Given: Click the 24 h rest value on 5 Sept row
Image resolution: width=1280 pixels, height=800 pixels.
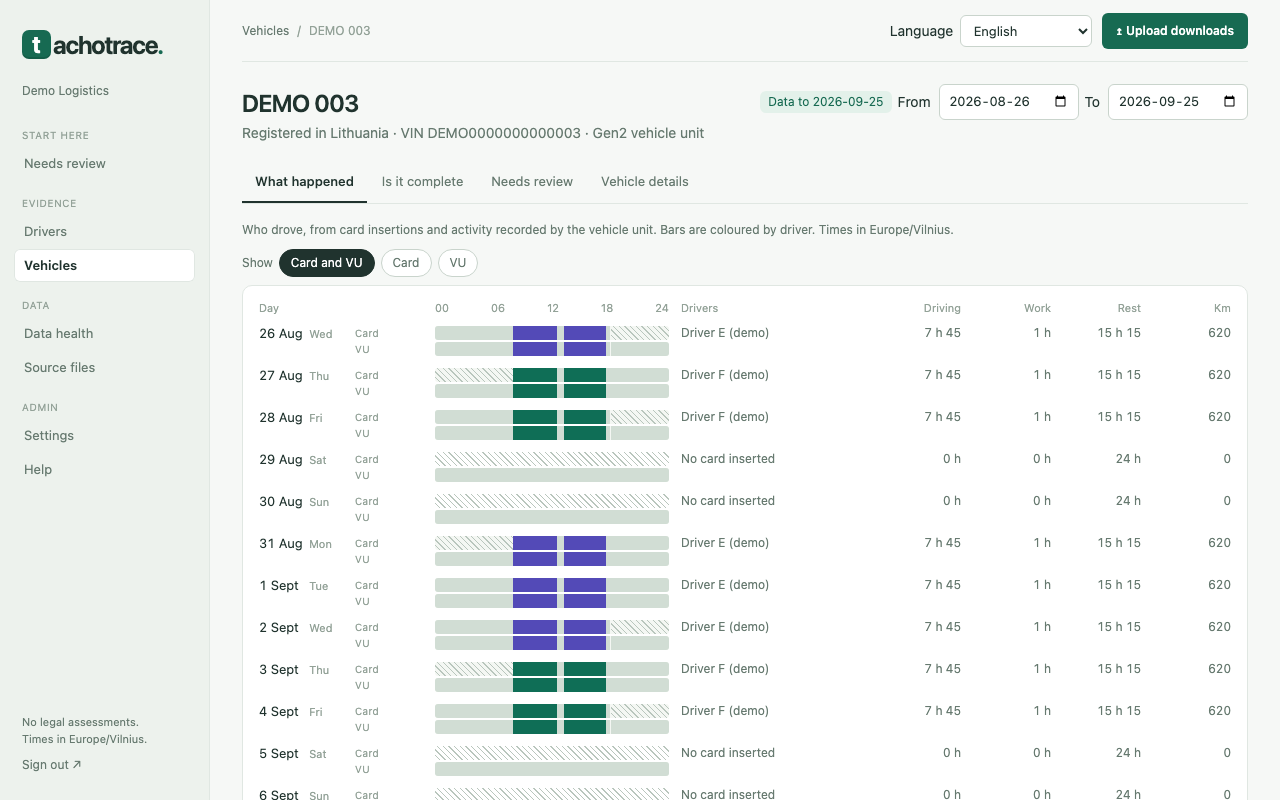Looking at the screenshot, I should (x=1128, y=753).
